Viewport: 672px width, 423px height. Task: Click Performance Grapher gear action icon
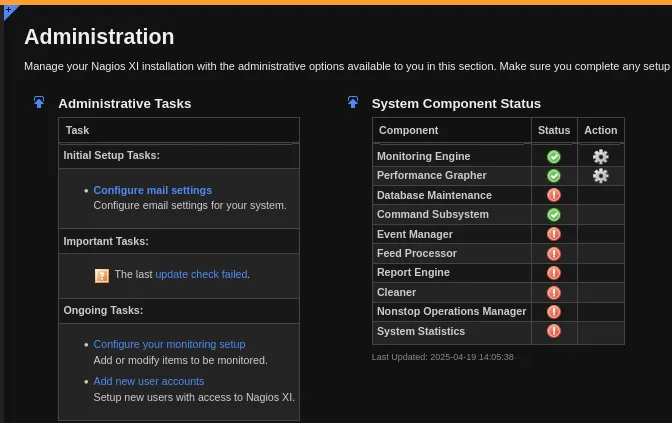click(x=600, y=176)
